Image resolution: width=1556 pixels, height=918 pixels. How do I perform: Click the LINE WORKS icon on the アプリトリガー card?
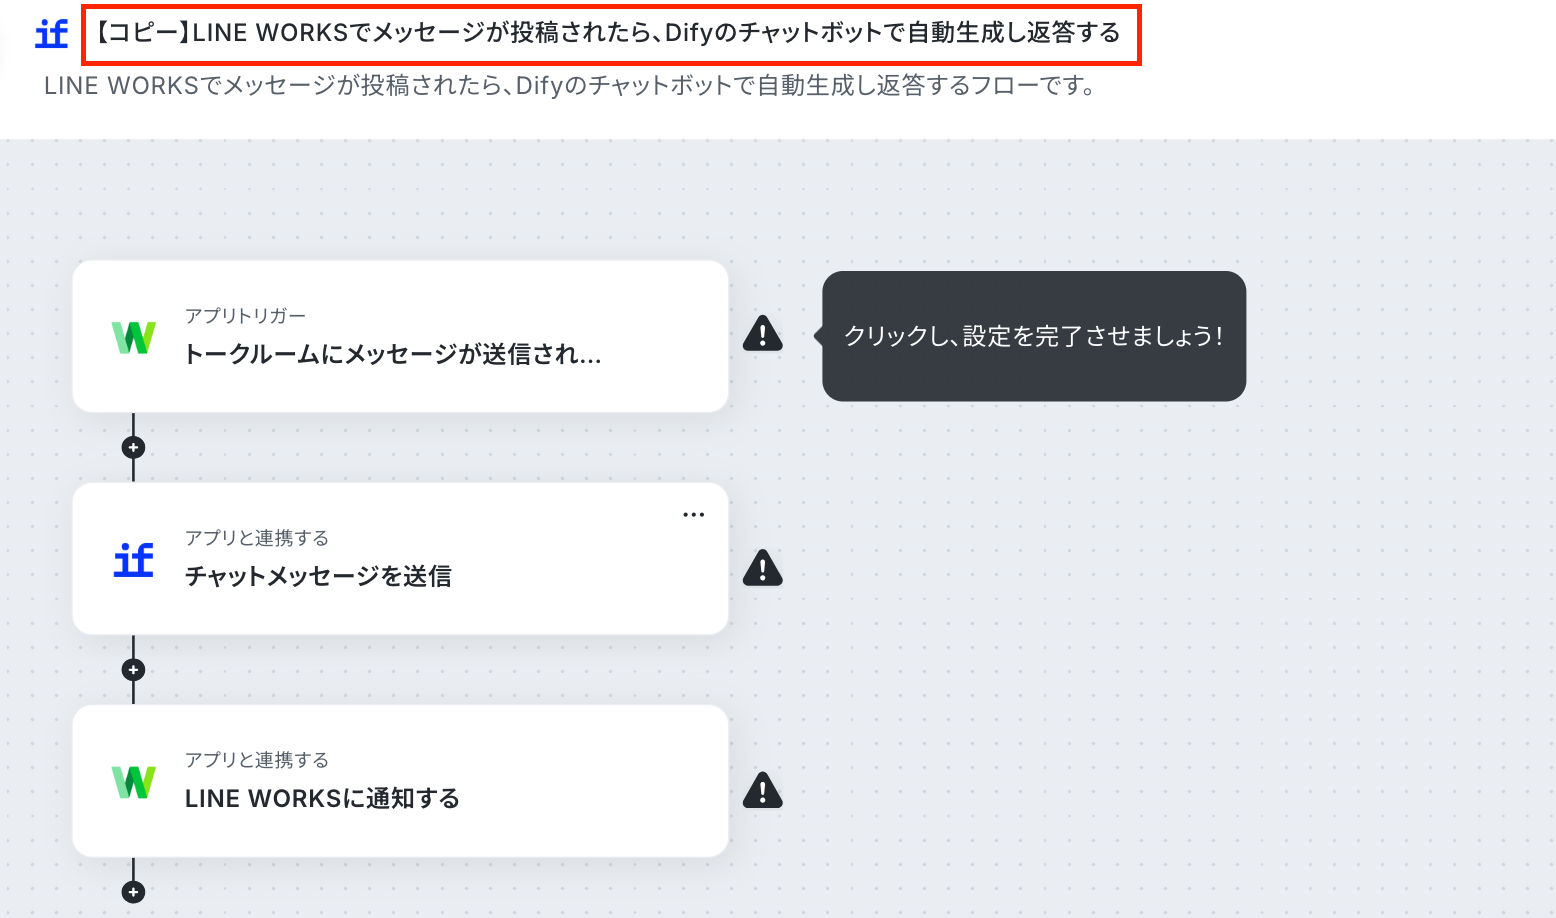(134, 337)
